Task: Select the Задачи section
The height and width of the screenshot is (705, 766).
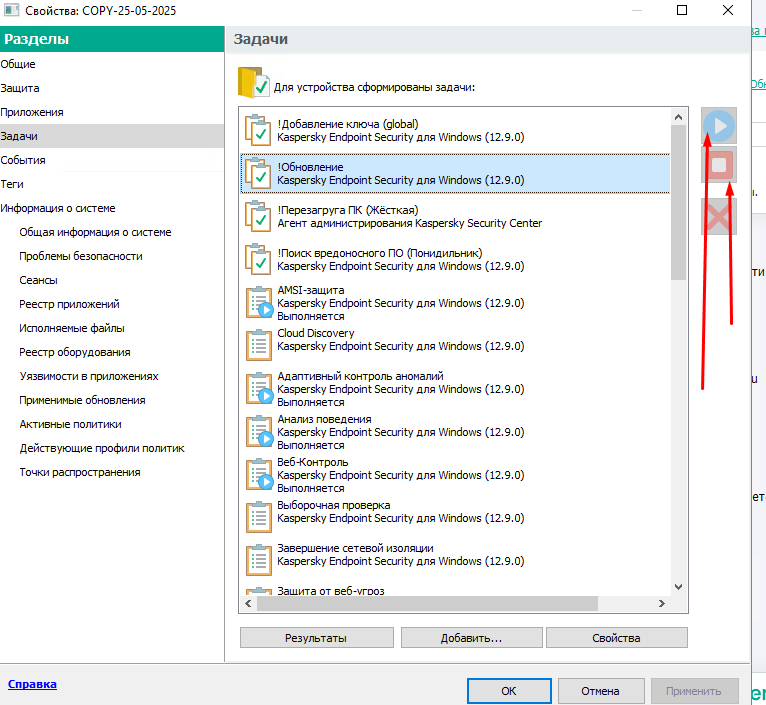Action: point(112,136)
